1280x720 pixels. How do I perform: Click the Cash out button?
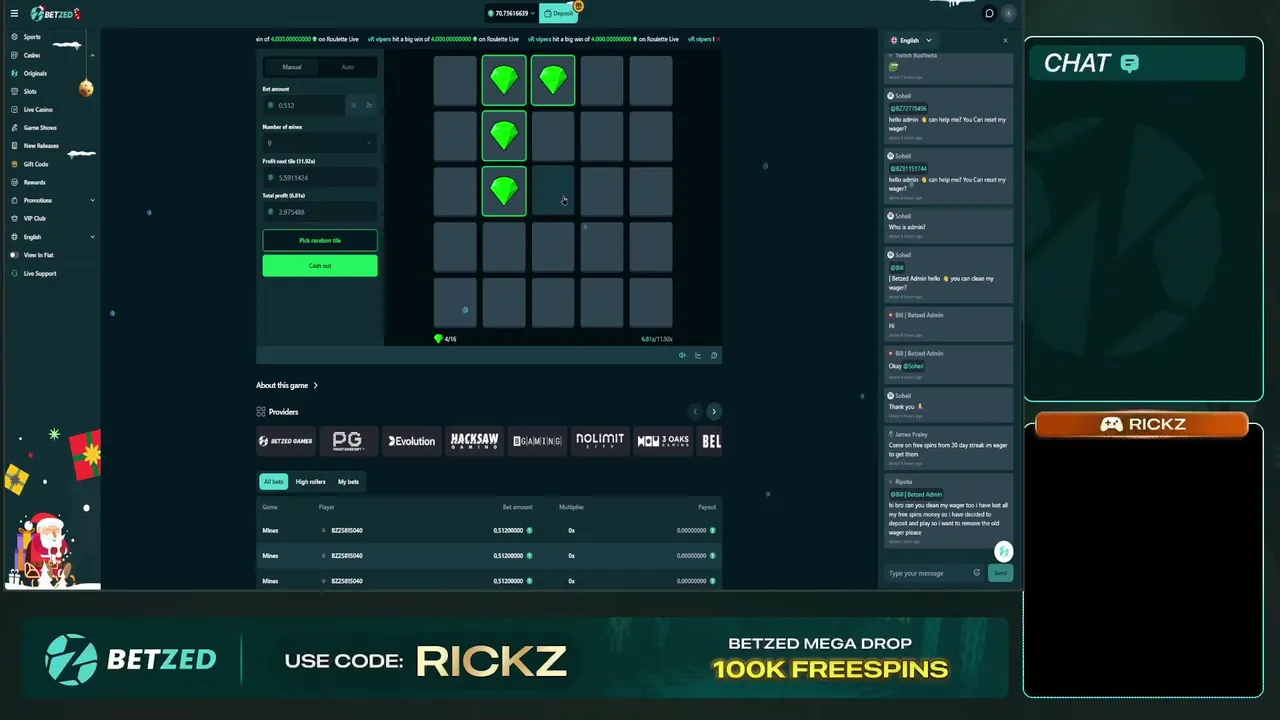point(320,265)
